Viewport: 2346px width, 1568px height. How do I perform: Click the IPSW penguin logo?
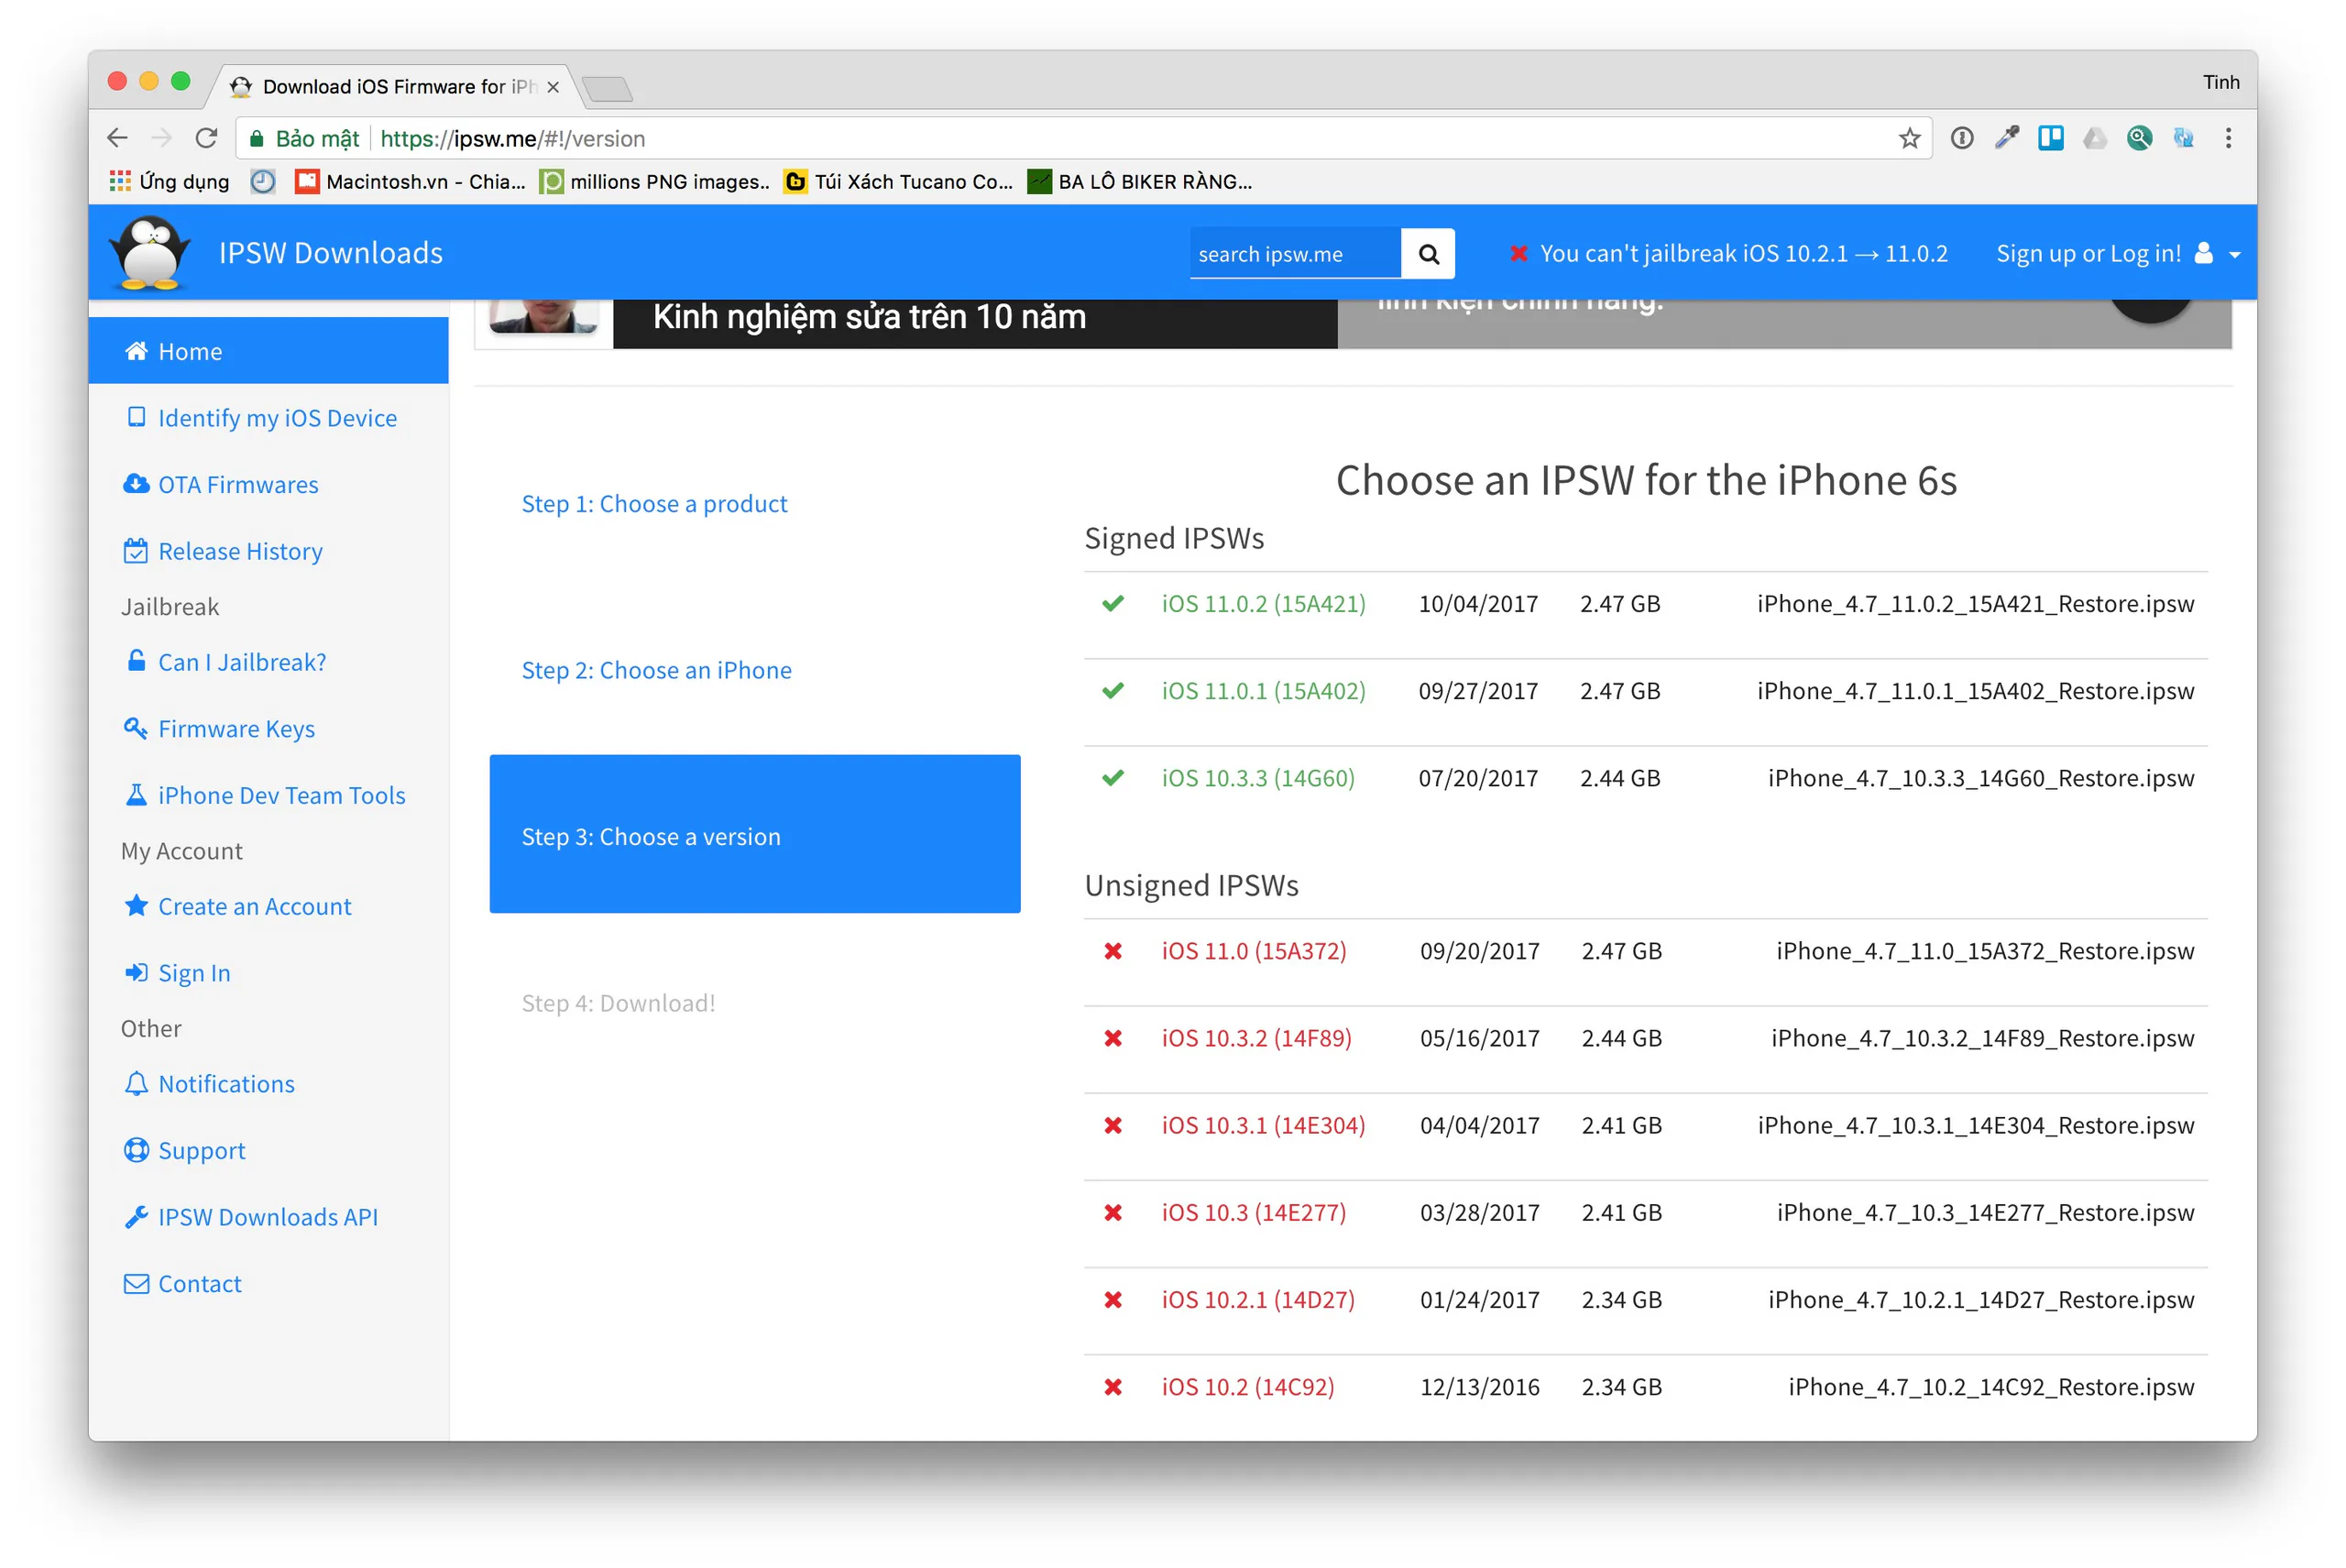pos(149,253)
